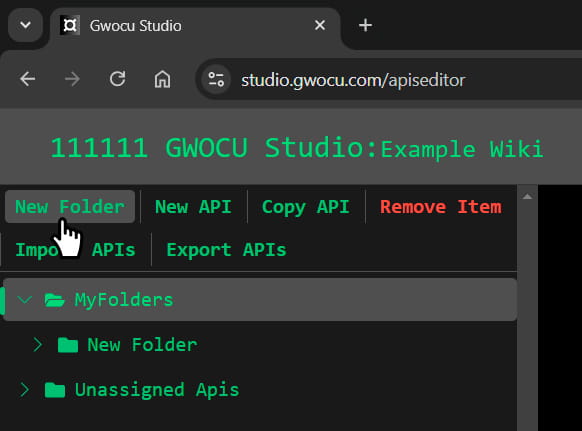Collapse the MyFolders tree node
Screen dimensions: 582x431
(x=25, y=300)
